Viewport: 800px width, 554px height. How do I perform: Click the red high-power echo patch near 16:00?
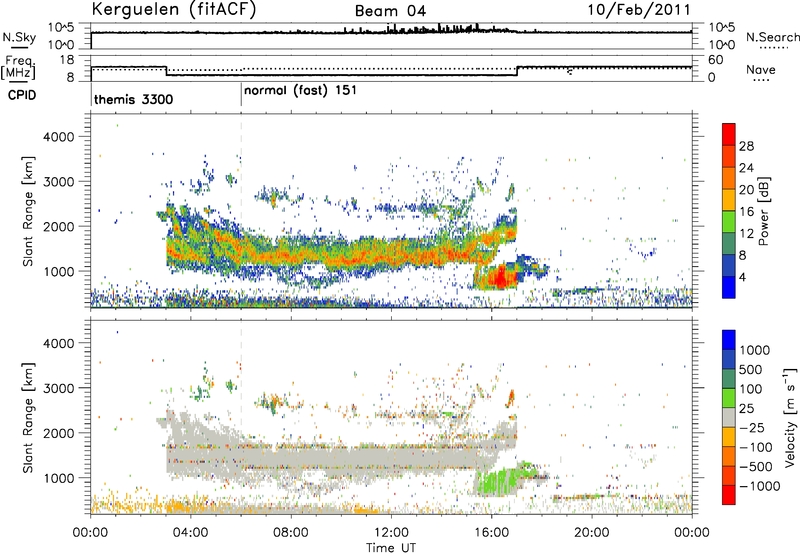coord(500,278)
